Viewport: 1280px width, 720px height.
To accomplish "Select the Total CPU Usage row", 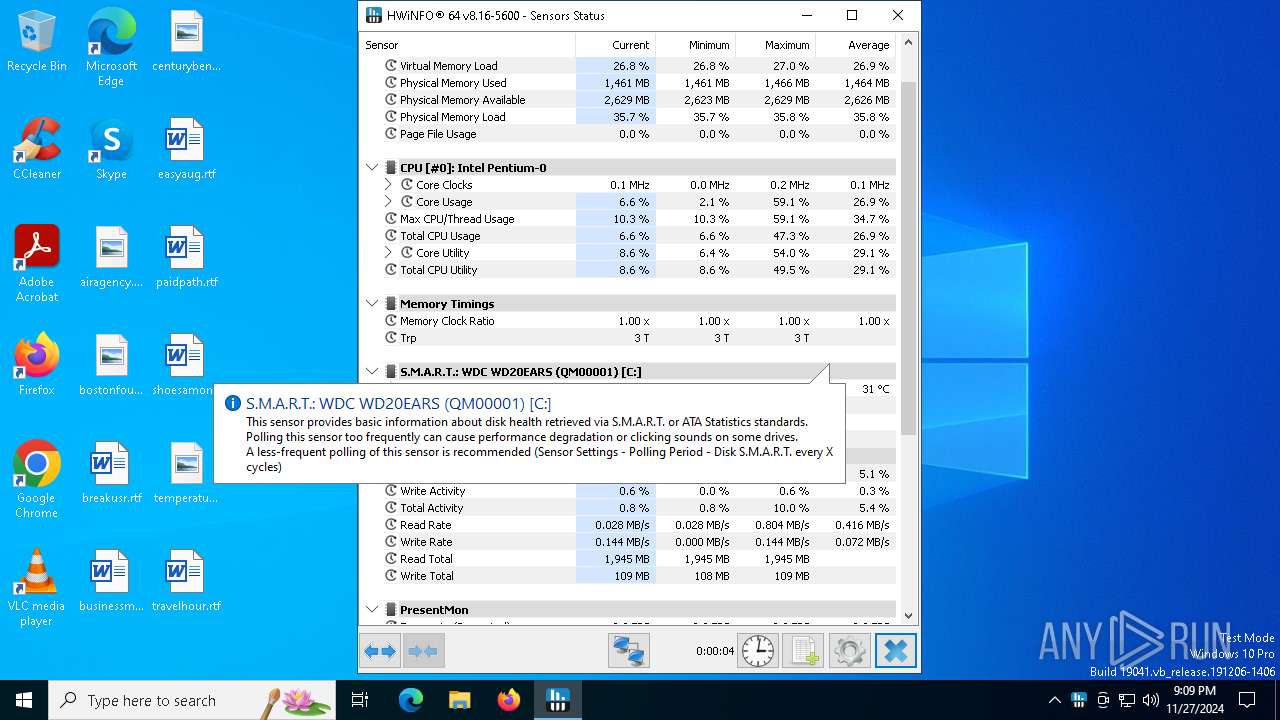I will click(x=628, y=236).
